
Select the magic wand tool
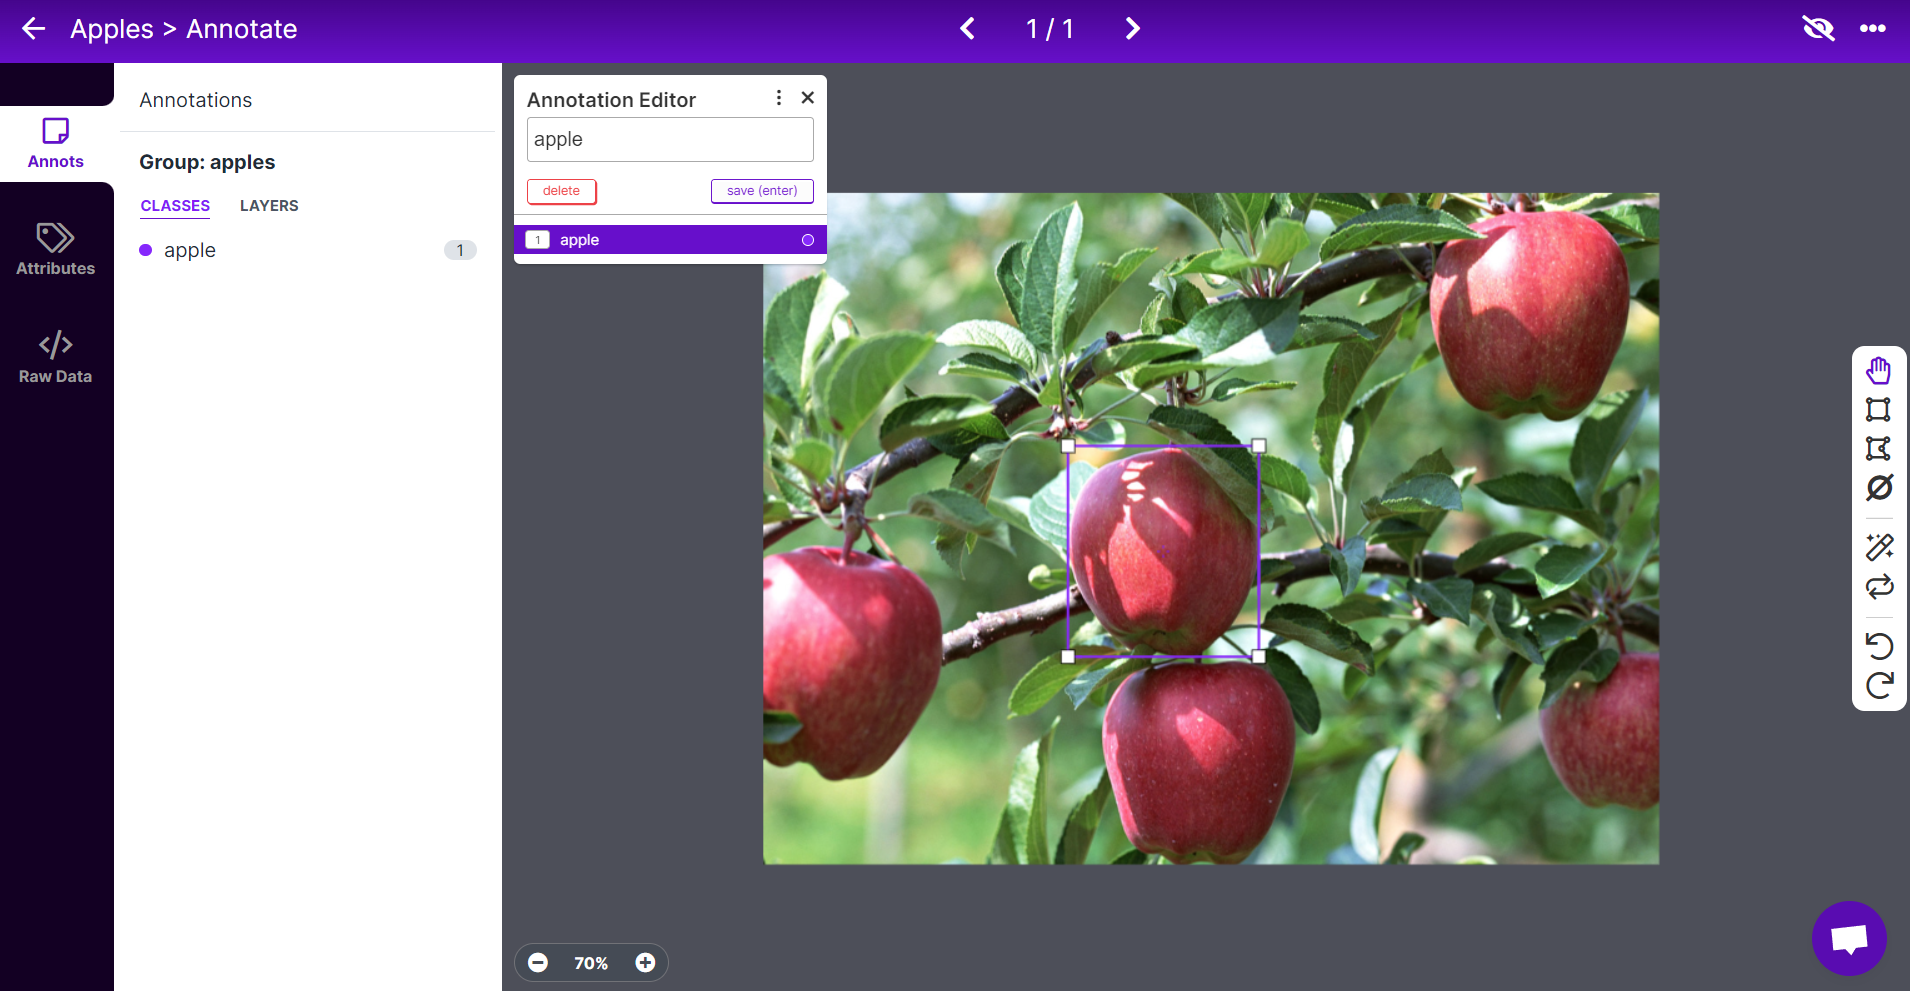[x=1879, y=547]
